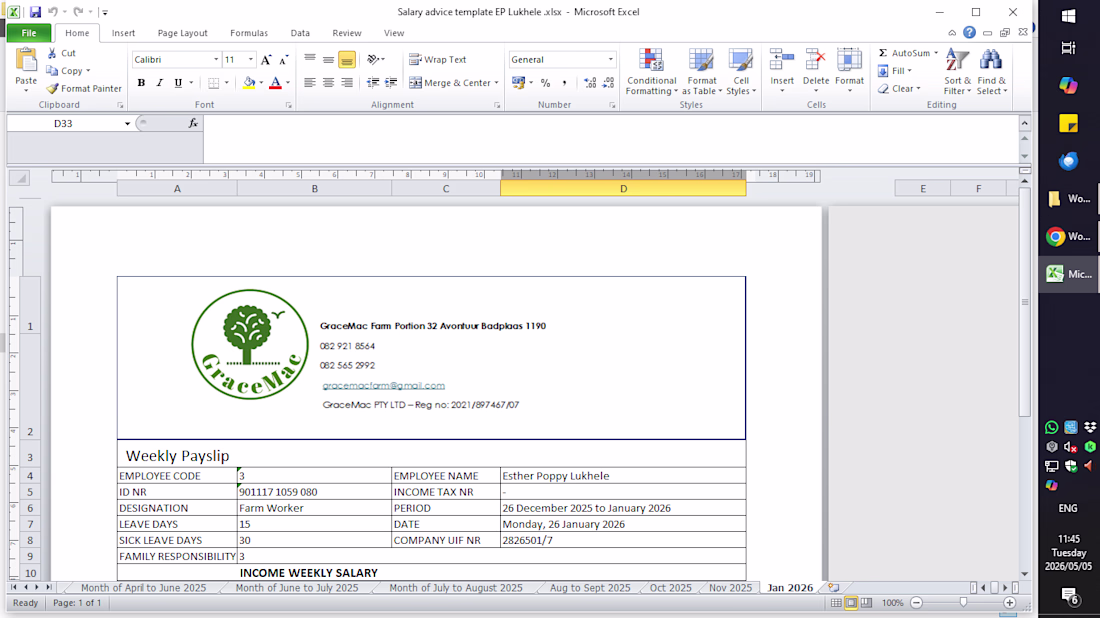Open the File tab
Screen dimensions: 1100x618
point(29,33)
